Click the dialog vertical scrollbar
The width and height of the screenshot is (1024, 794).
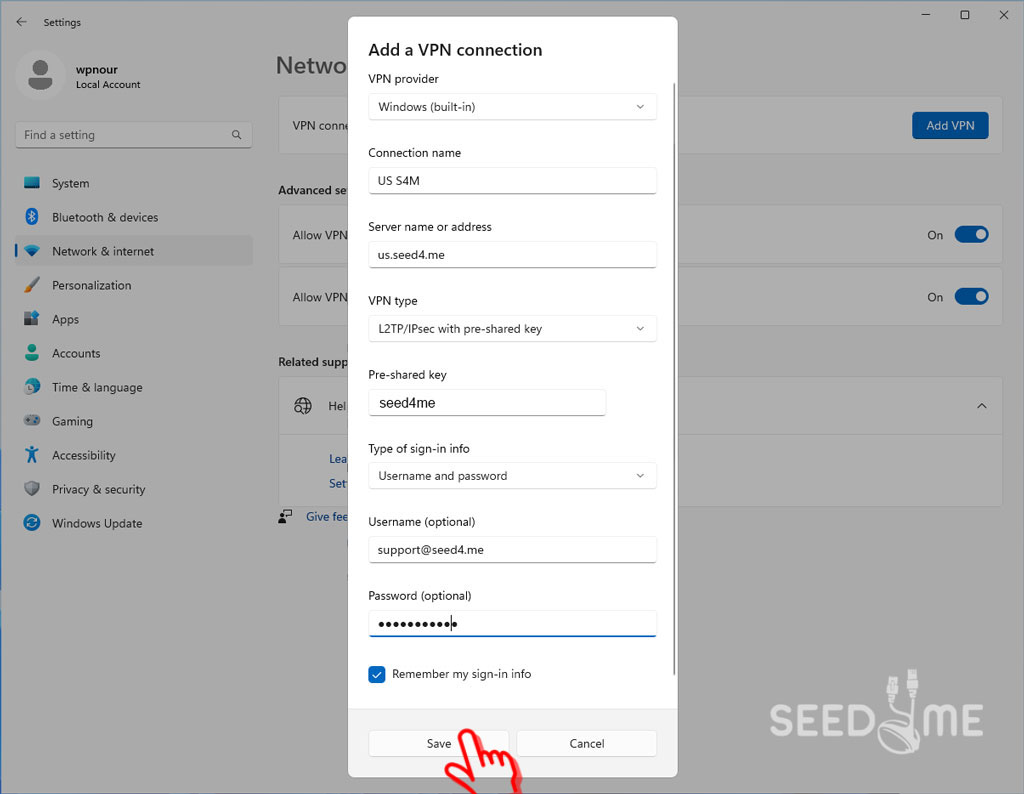coord(674,379)
